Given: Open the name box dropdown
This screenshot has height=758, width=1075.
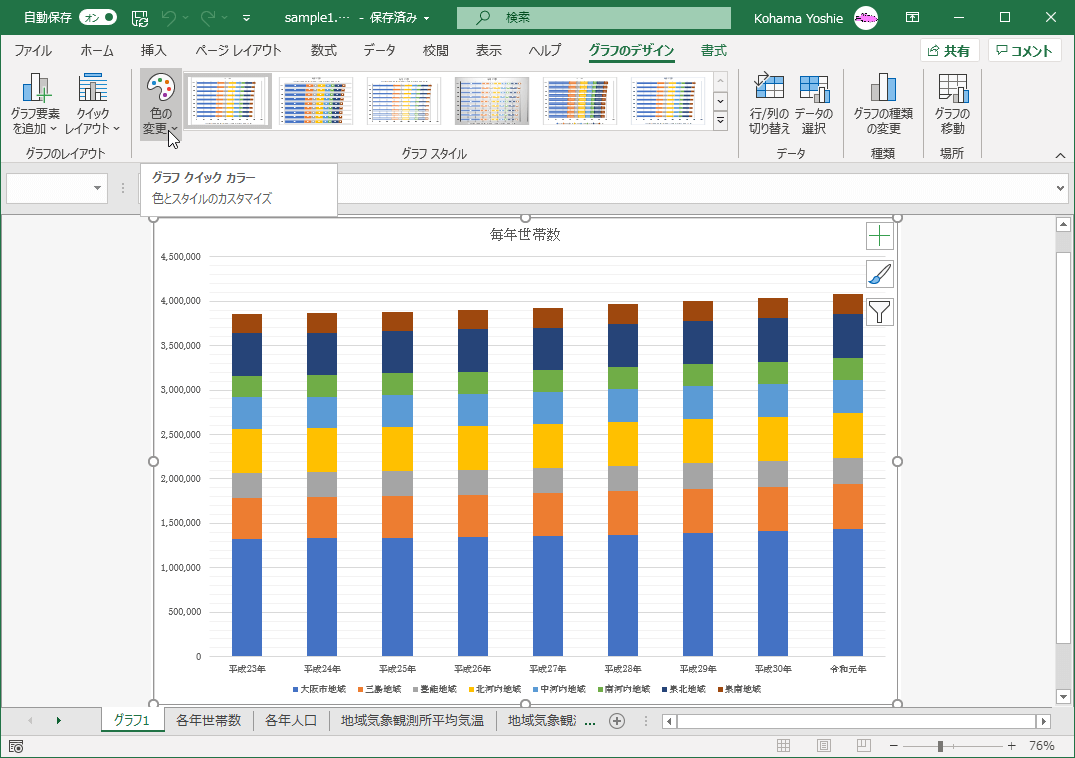Looking at the screenshot, I should click(98, 188).
